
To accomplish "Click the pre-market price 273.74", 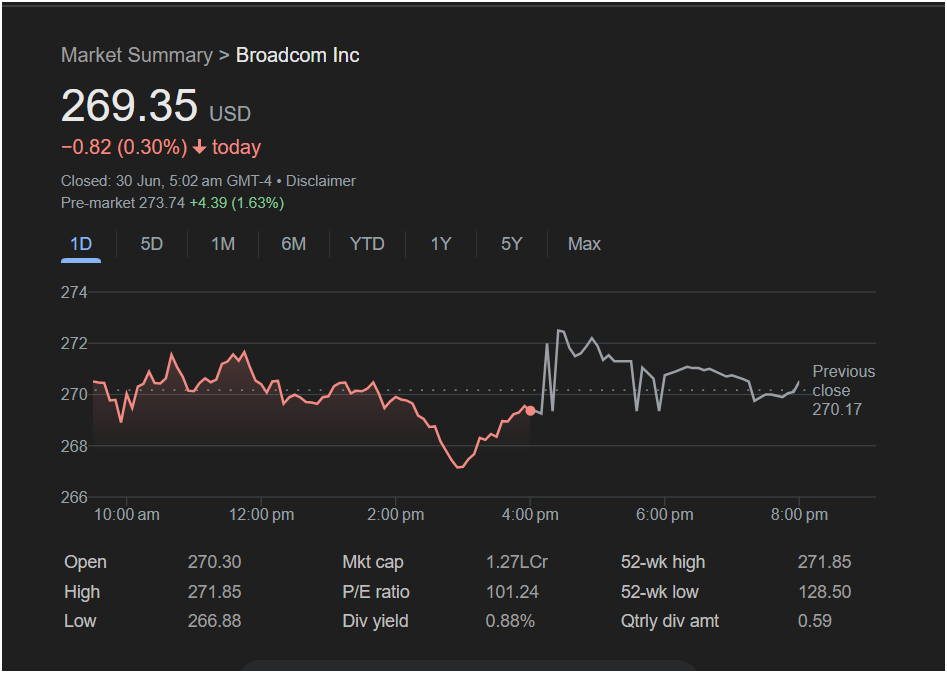I will point(162,203).
